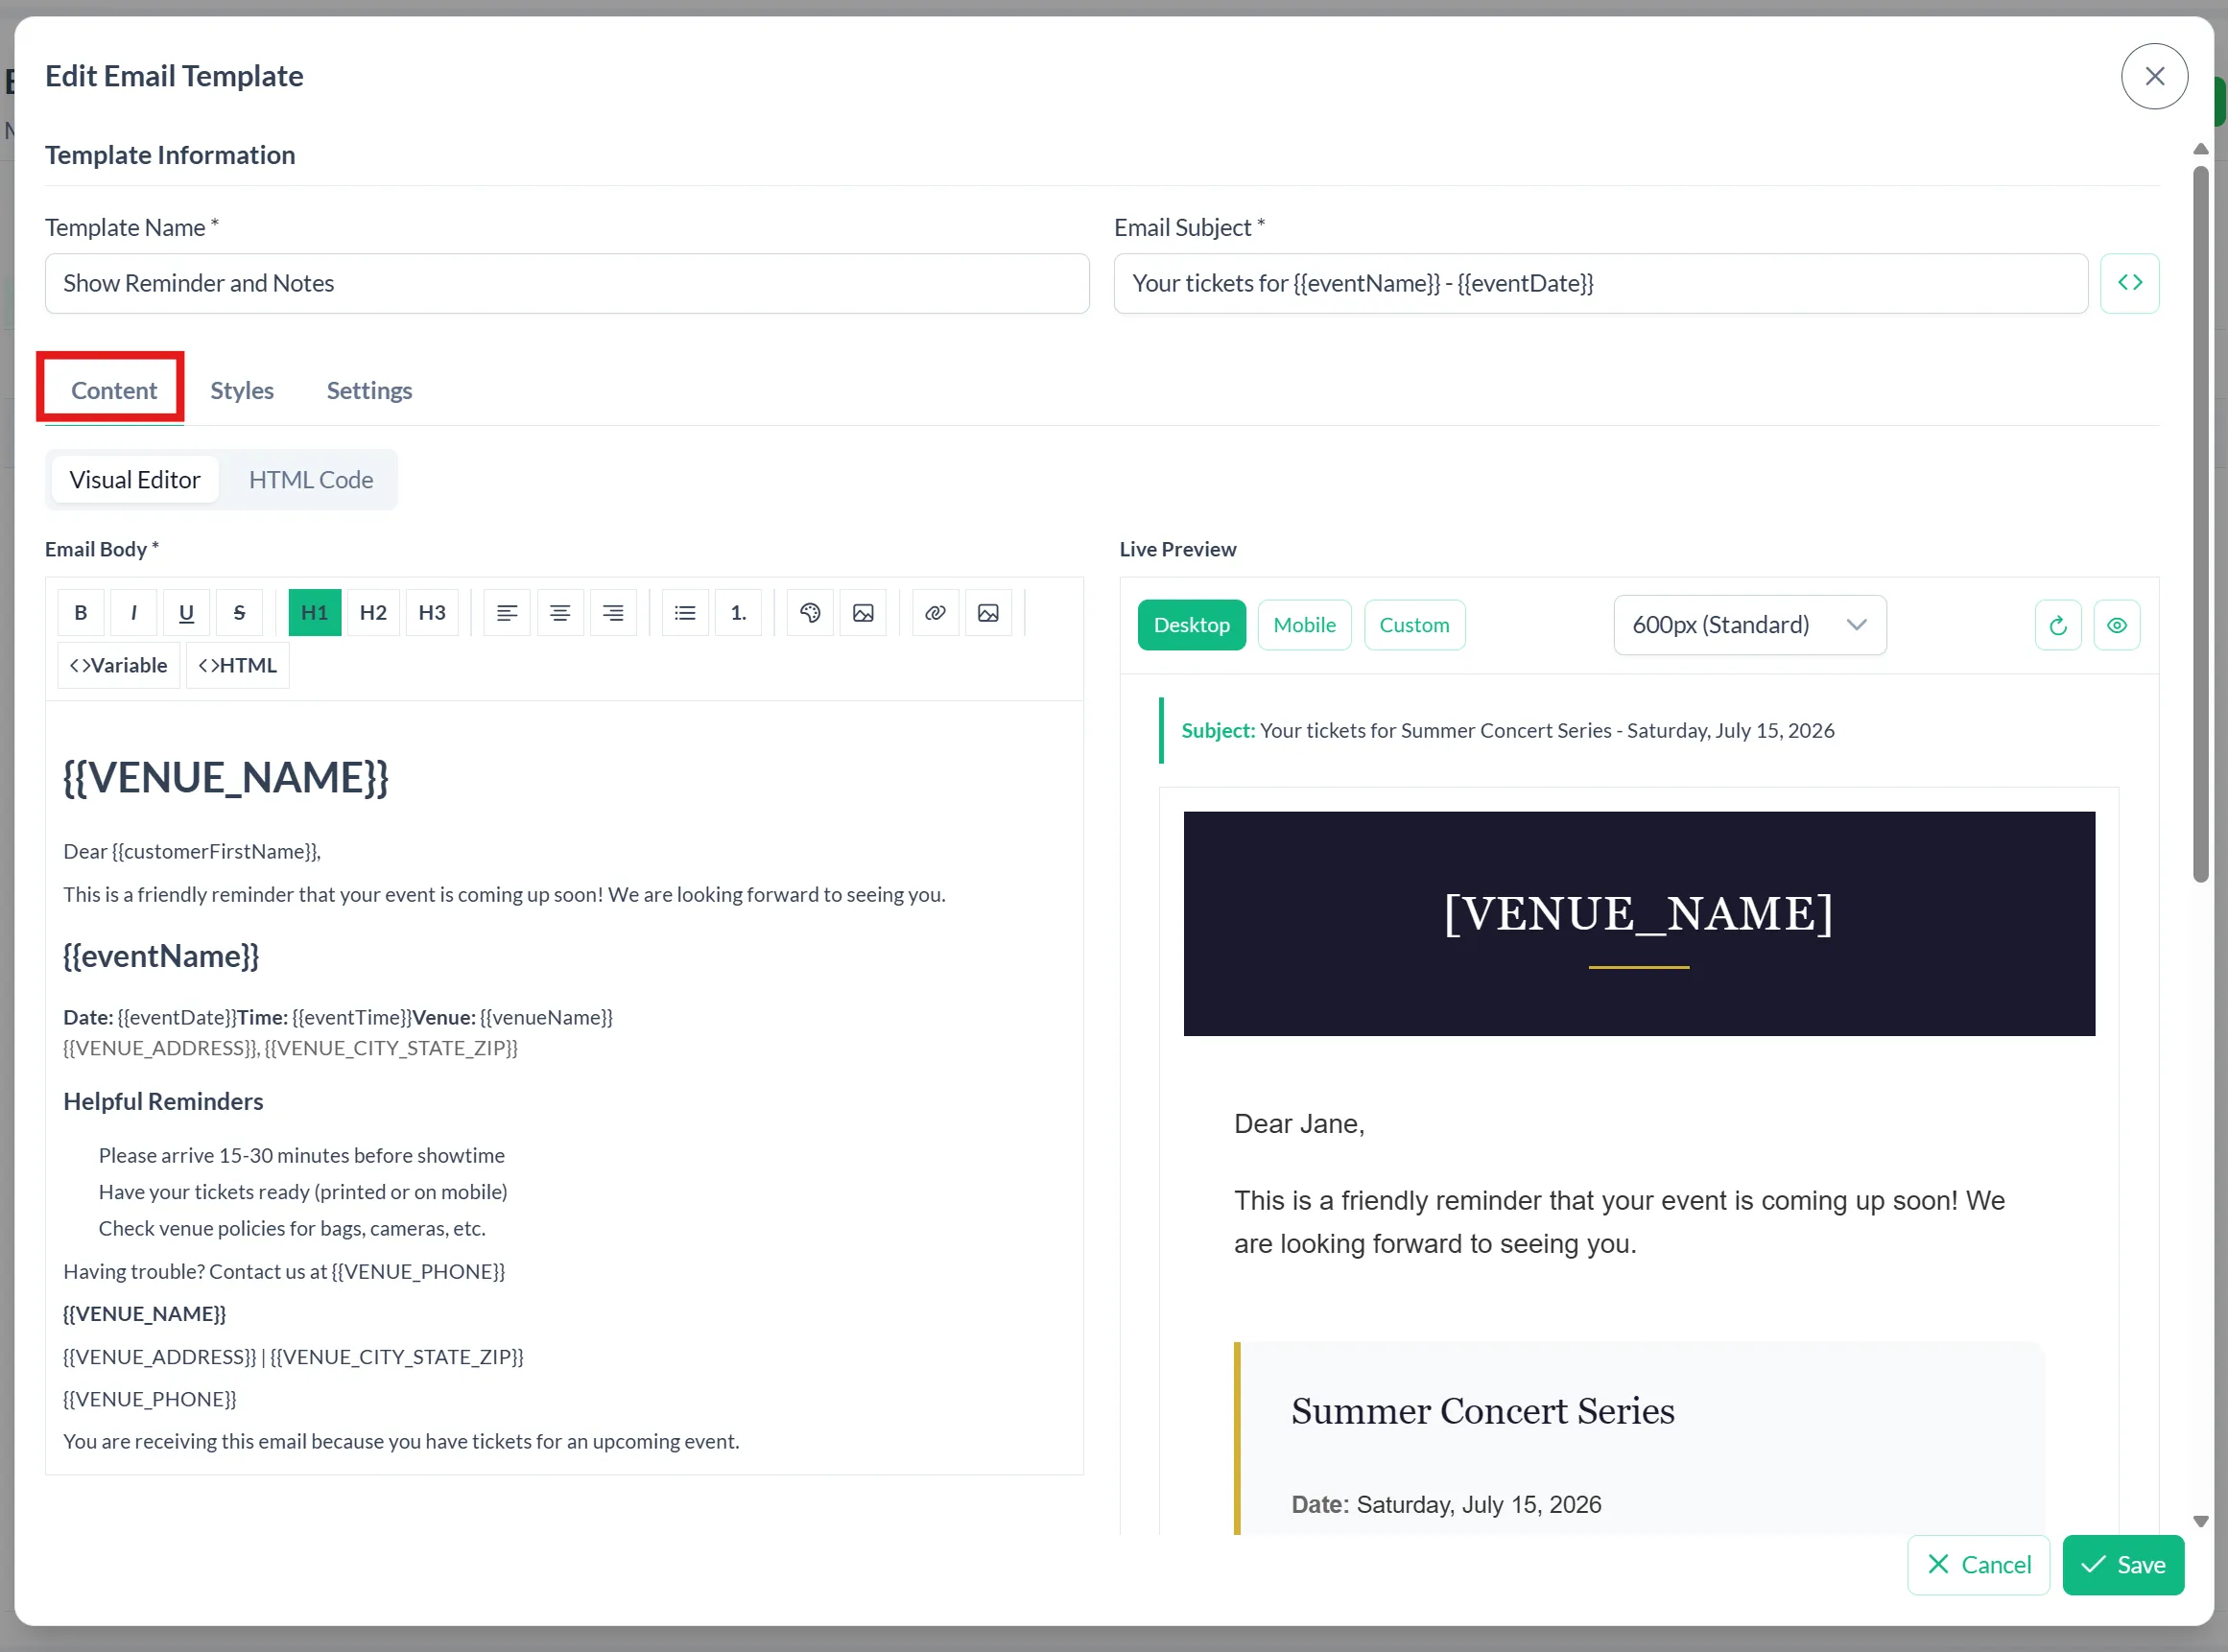This screenshot has height=1652, width=2228.
Task: Click the Template Name input field
Action: pos(567,283)
